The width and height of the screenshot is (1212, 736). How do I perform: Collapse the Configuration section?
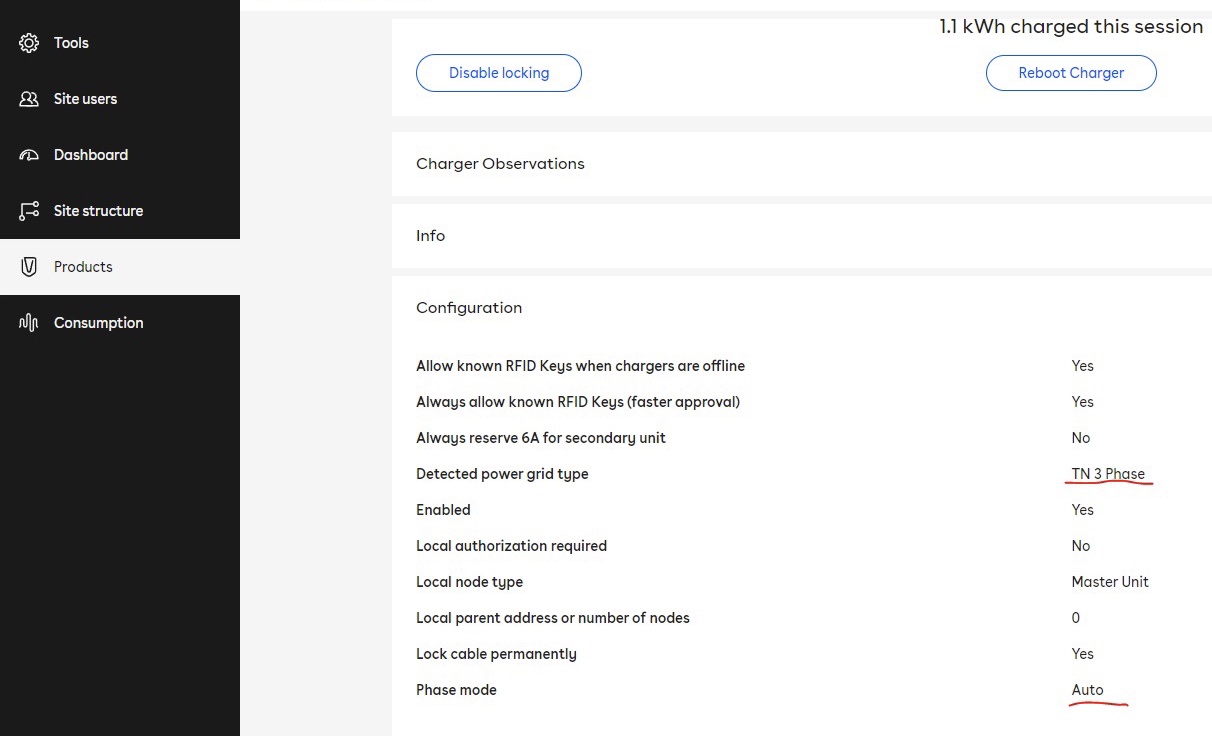(x=469, y=307)
